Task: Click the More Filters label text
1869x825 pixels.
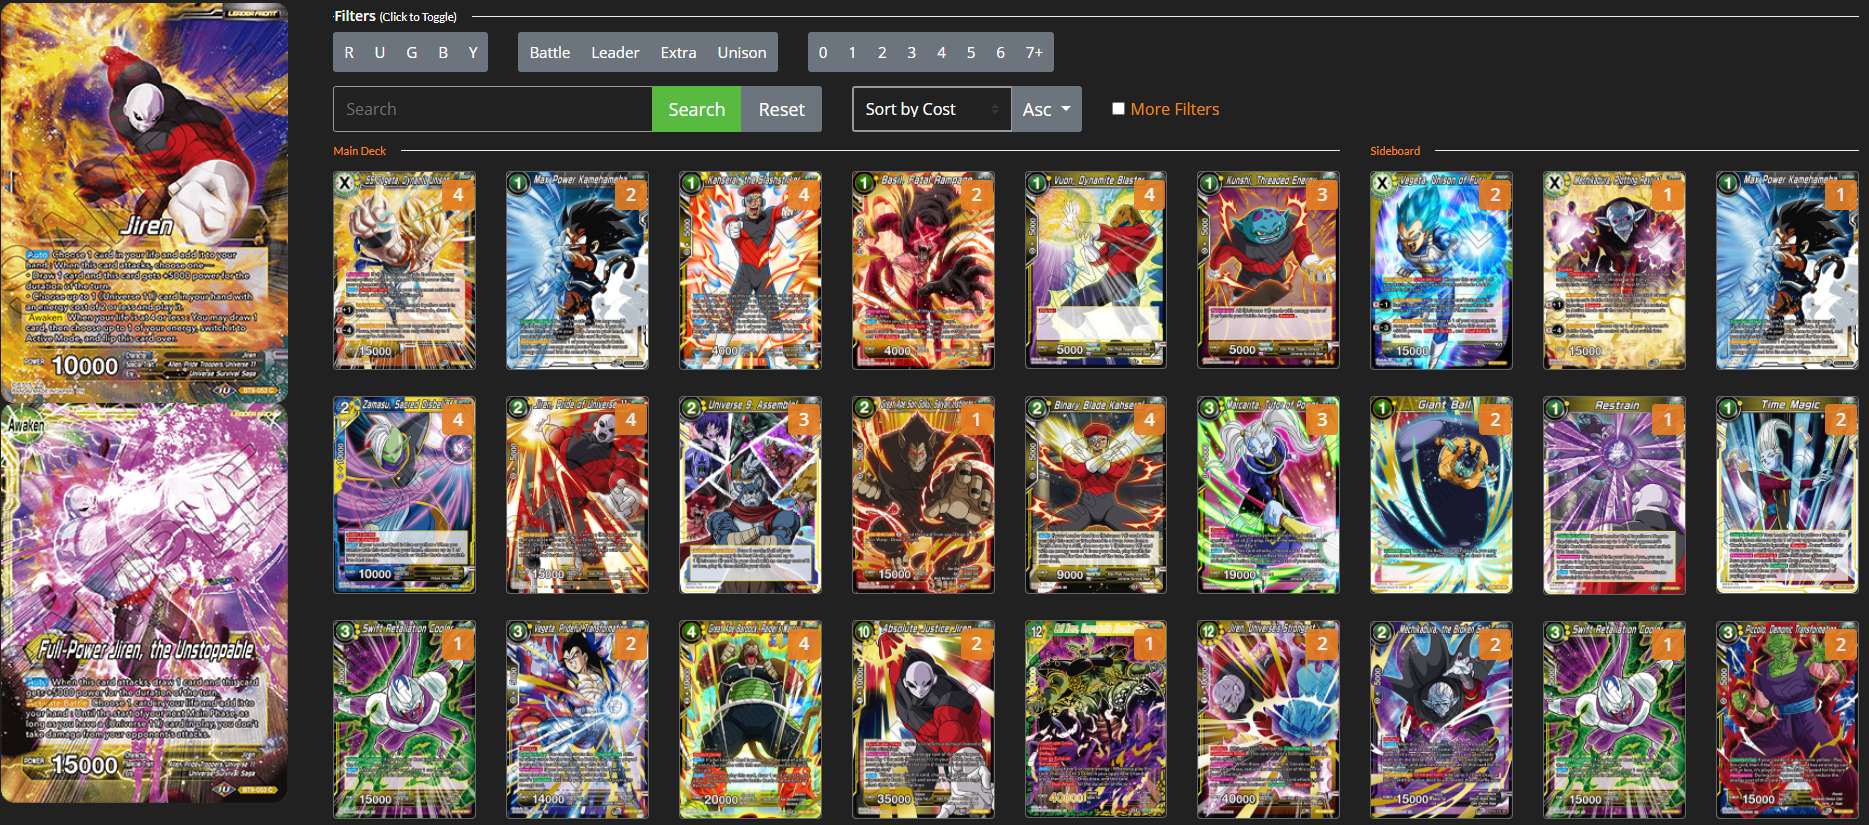Action: pyautogui.click(x=1175, y=109)
